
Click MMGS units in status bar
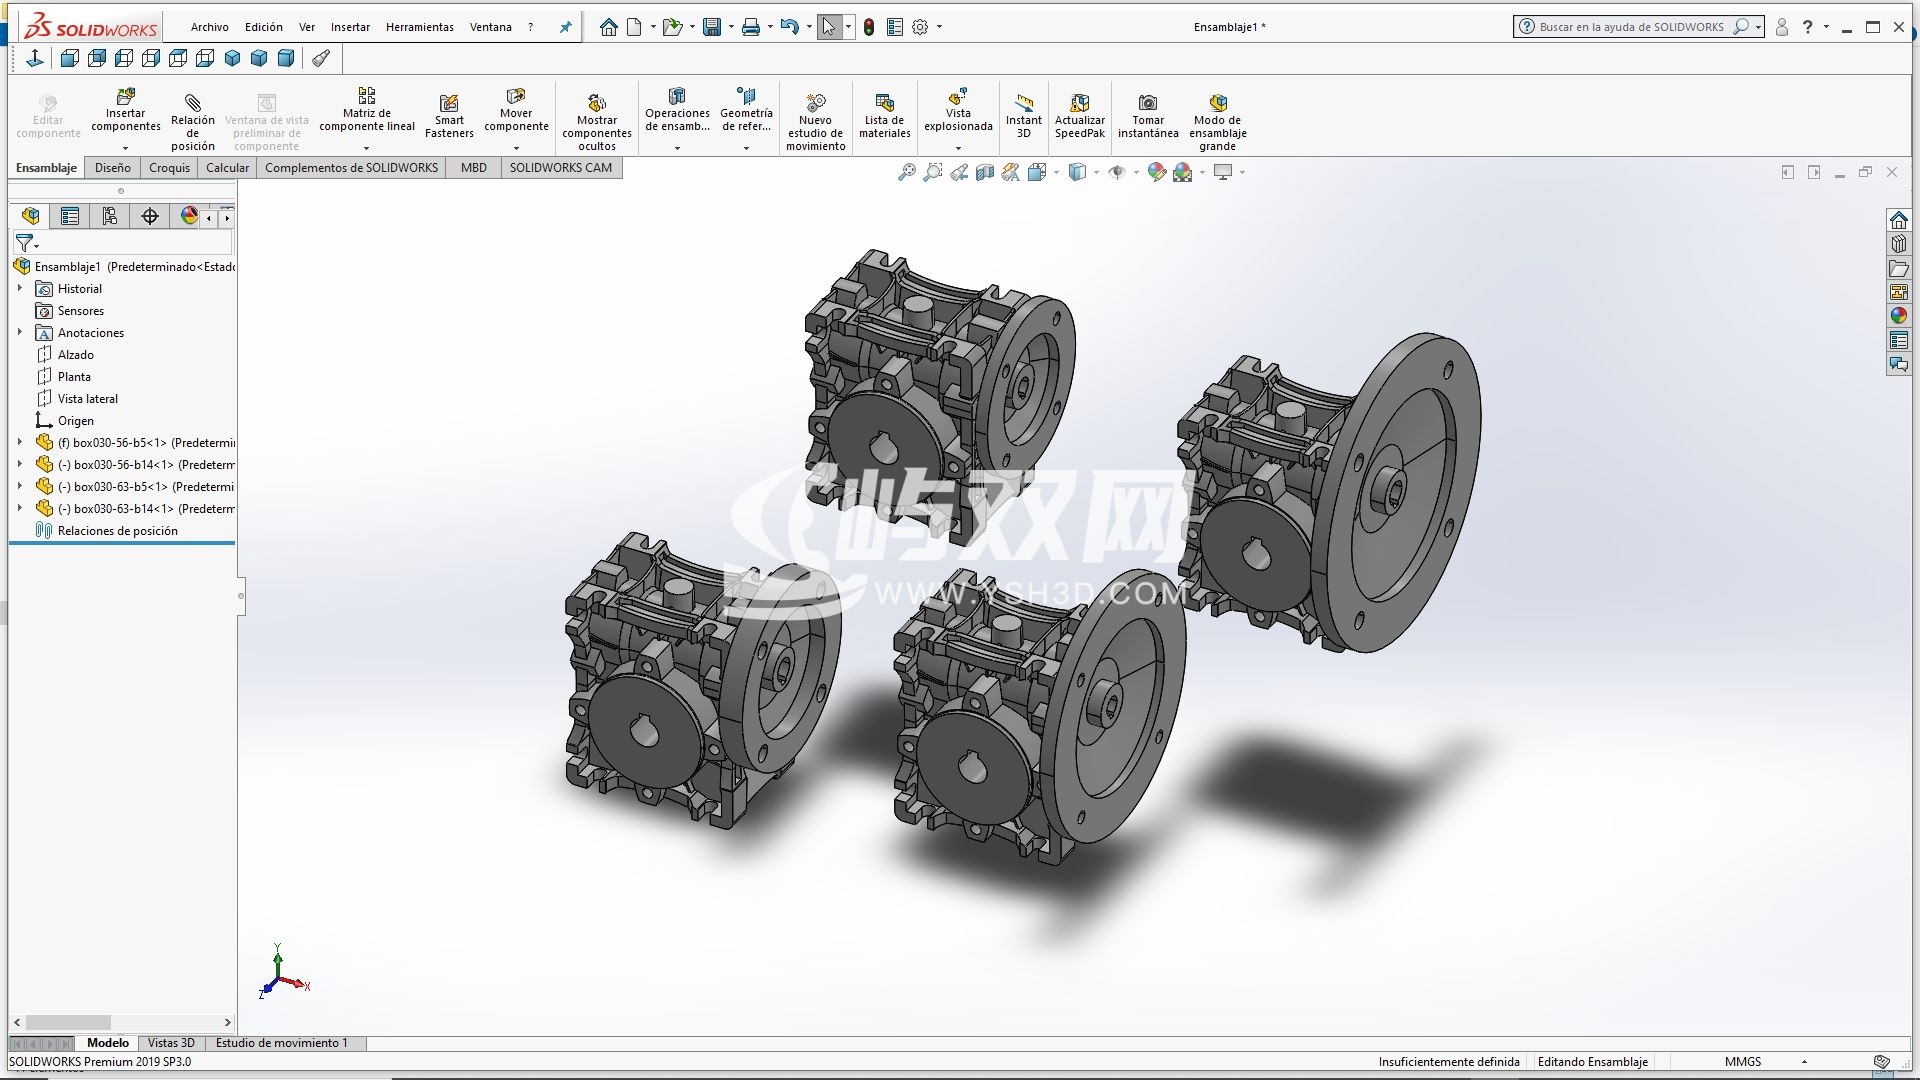[1743, 1062]
